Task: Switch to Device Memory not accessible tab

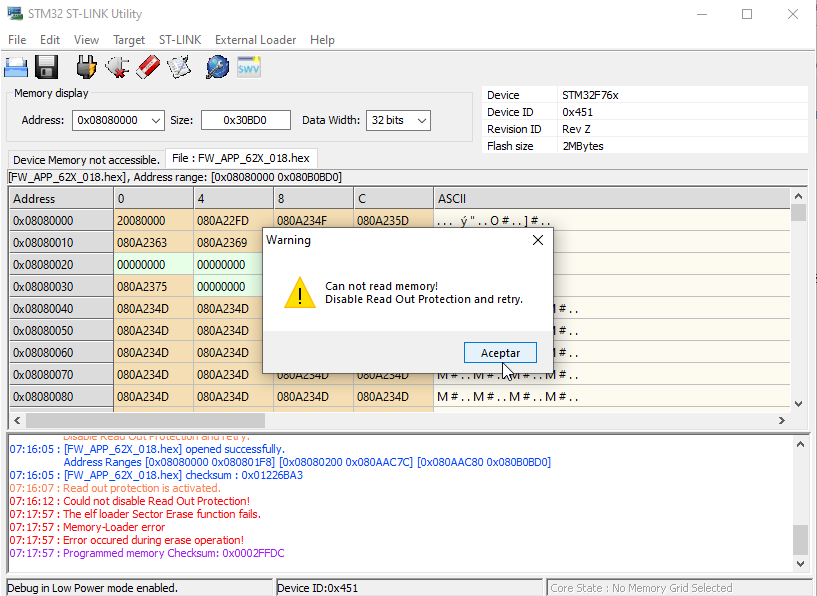Action: click(86, 160)
